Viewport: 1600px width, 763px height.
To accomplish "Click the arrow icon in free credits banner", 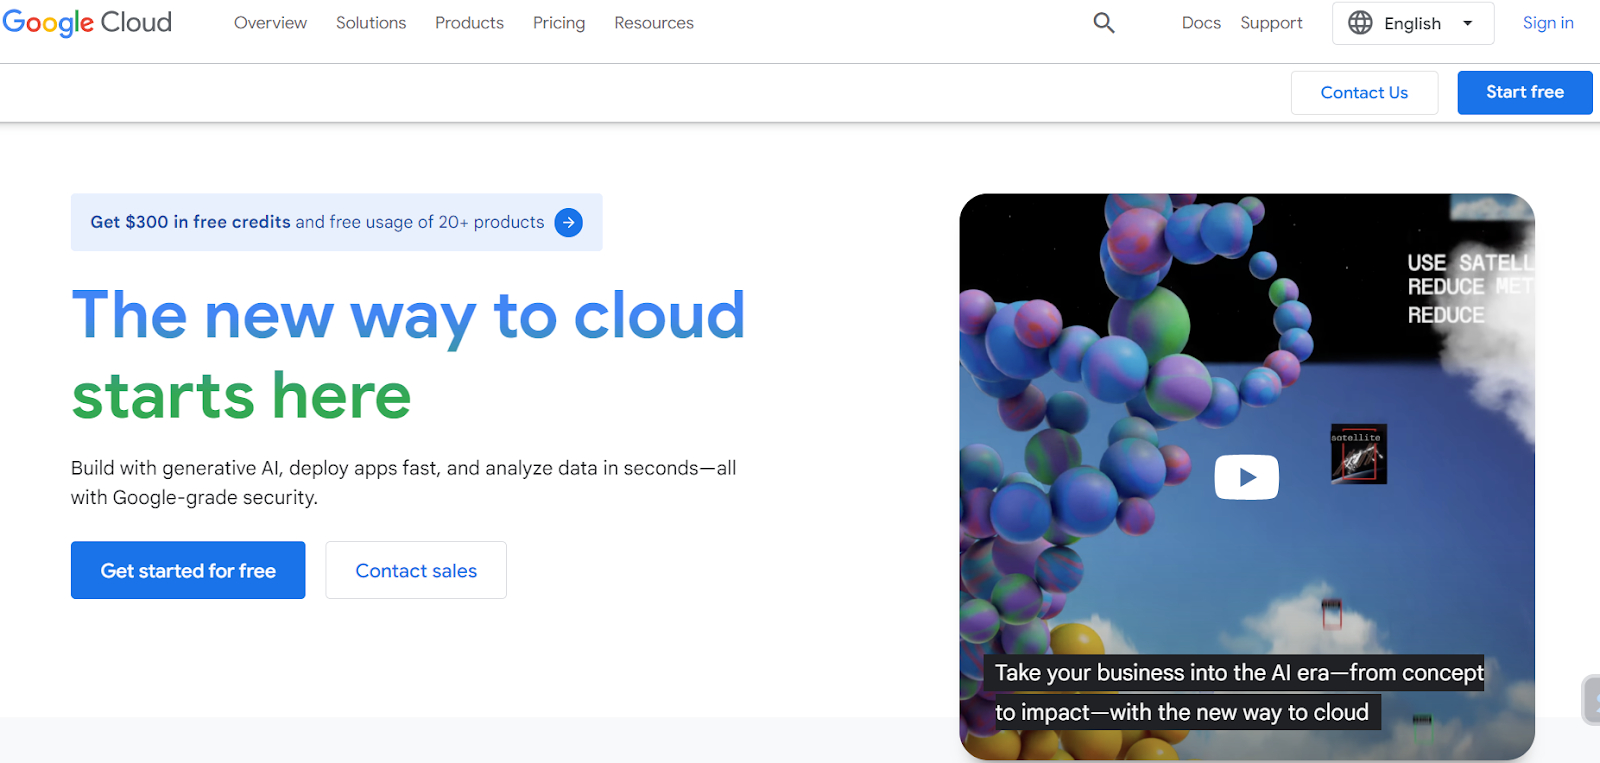I will pyautogui.click(x=569, y=222).
